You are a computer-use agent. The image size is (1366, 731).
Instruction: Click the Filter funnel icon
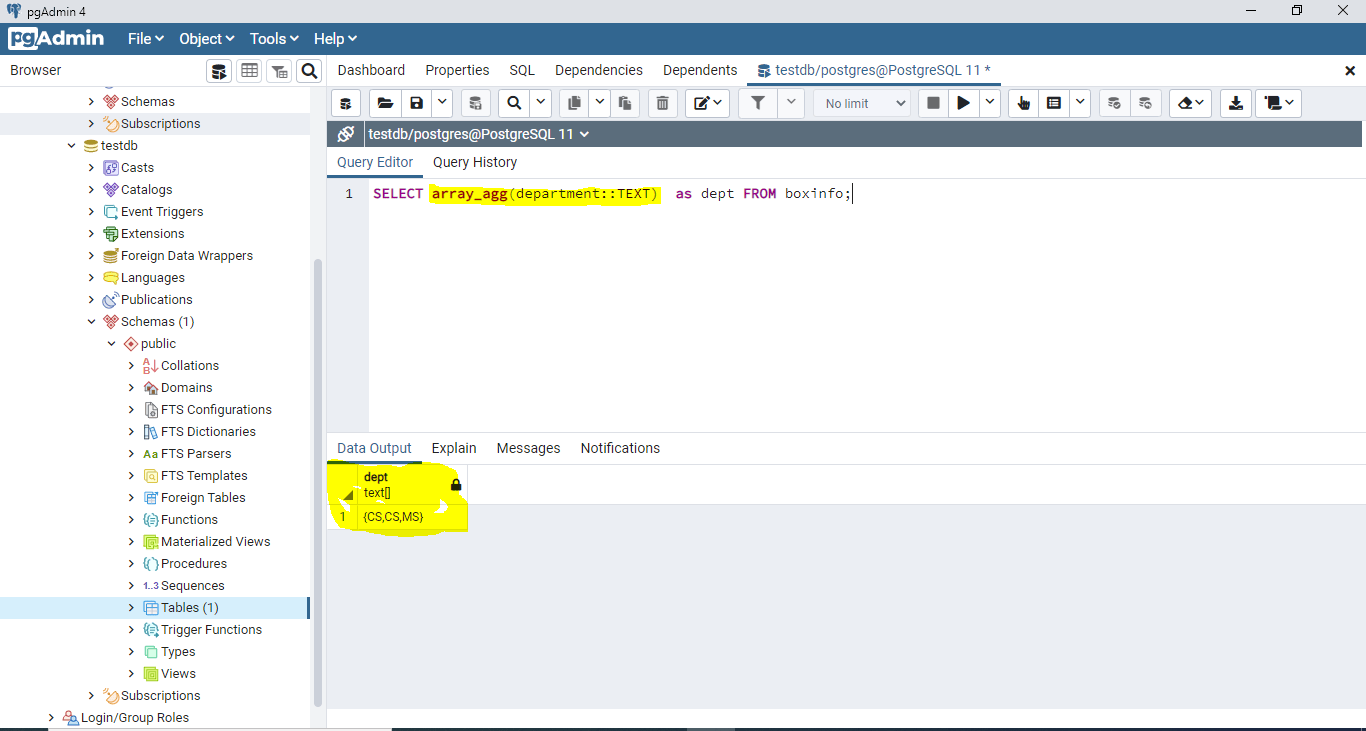click(x=758, y=103)
